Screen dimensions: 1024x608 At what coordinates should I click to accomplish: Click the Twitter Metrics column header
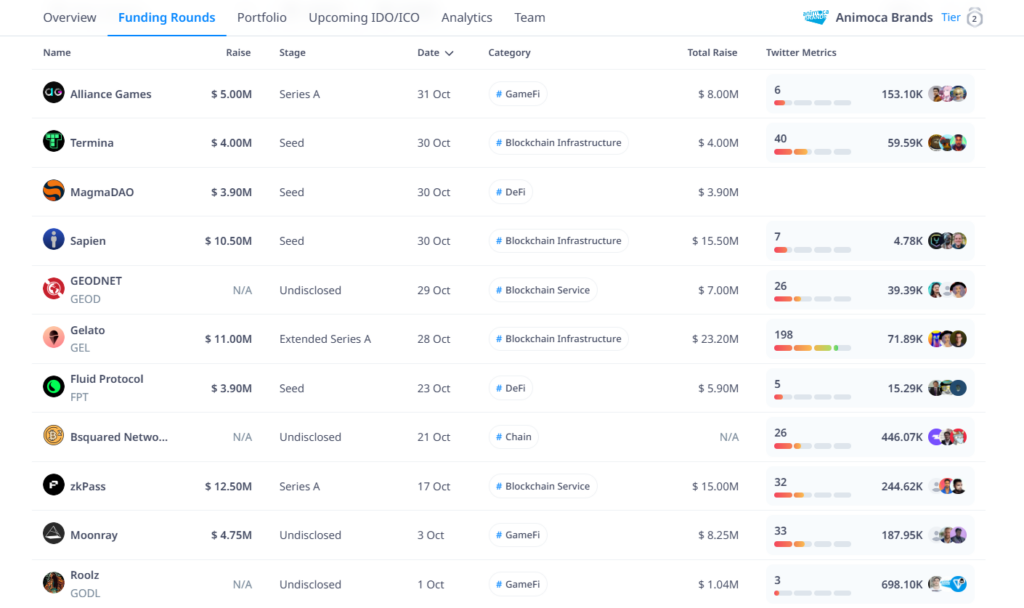(x=801, y=52)
